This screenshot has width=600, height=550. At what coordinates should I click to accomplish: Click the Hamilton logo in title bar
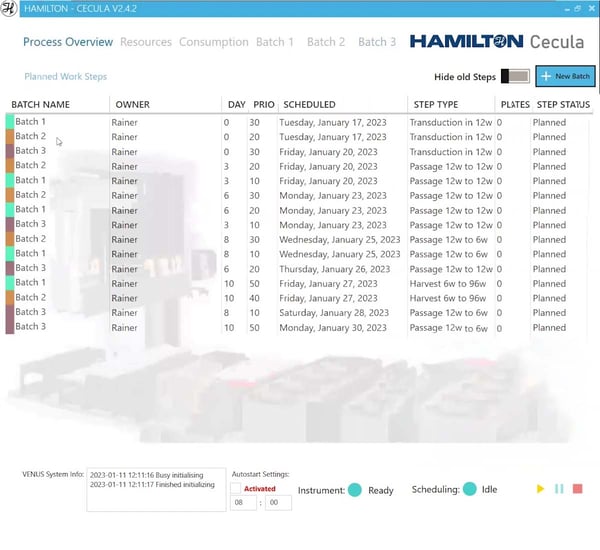click(10, 9)
